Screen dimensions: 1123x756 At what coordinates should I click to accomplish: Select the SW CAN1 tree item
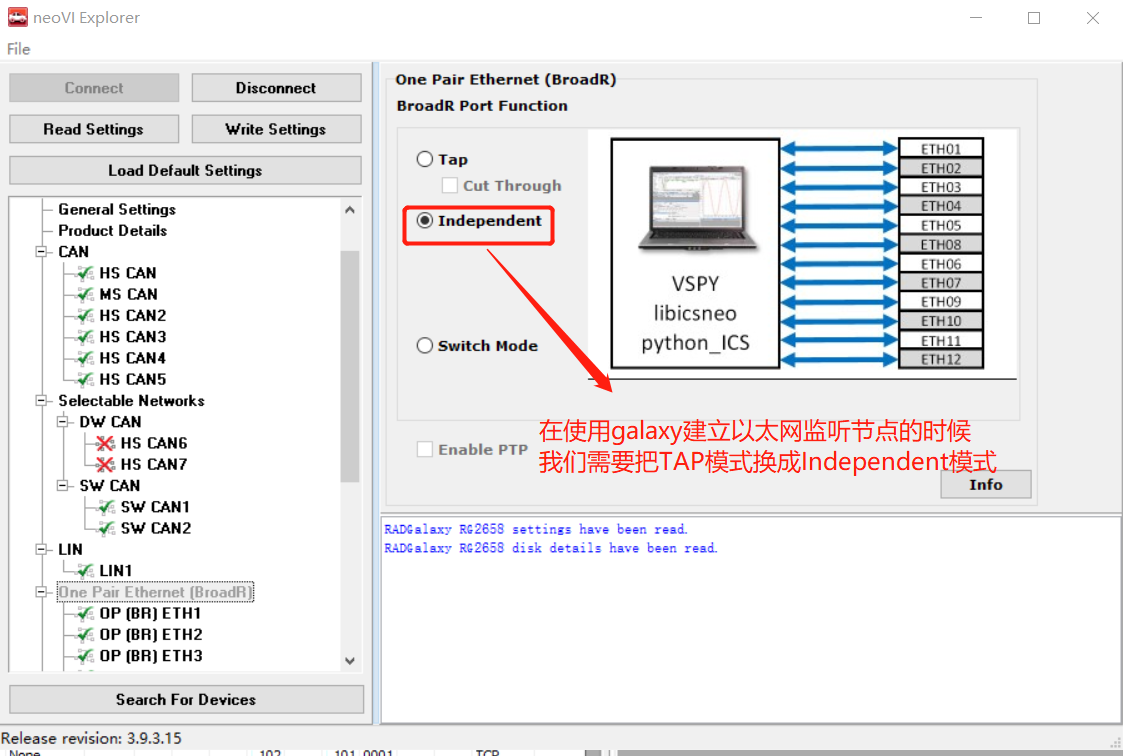click(155, 507)
